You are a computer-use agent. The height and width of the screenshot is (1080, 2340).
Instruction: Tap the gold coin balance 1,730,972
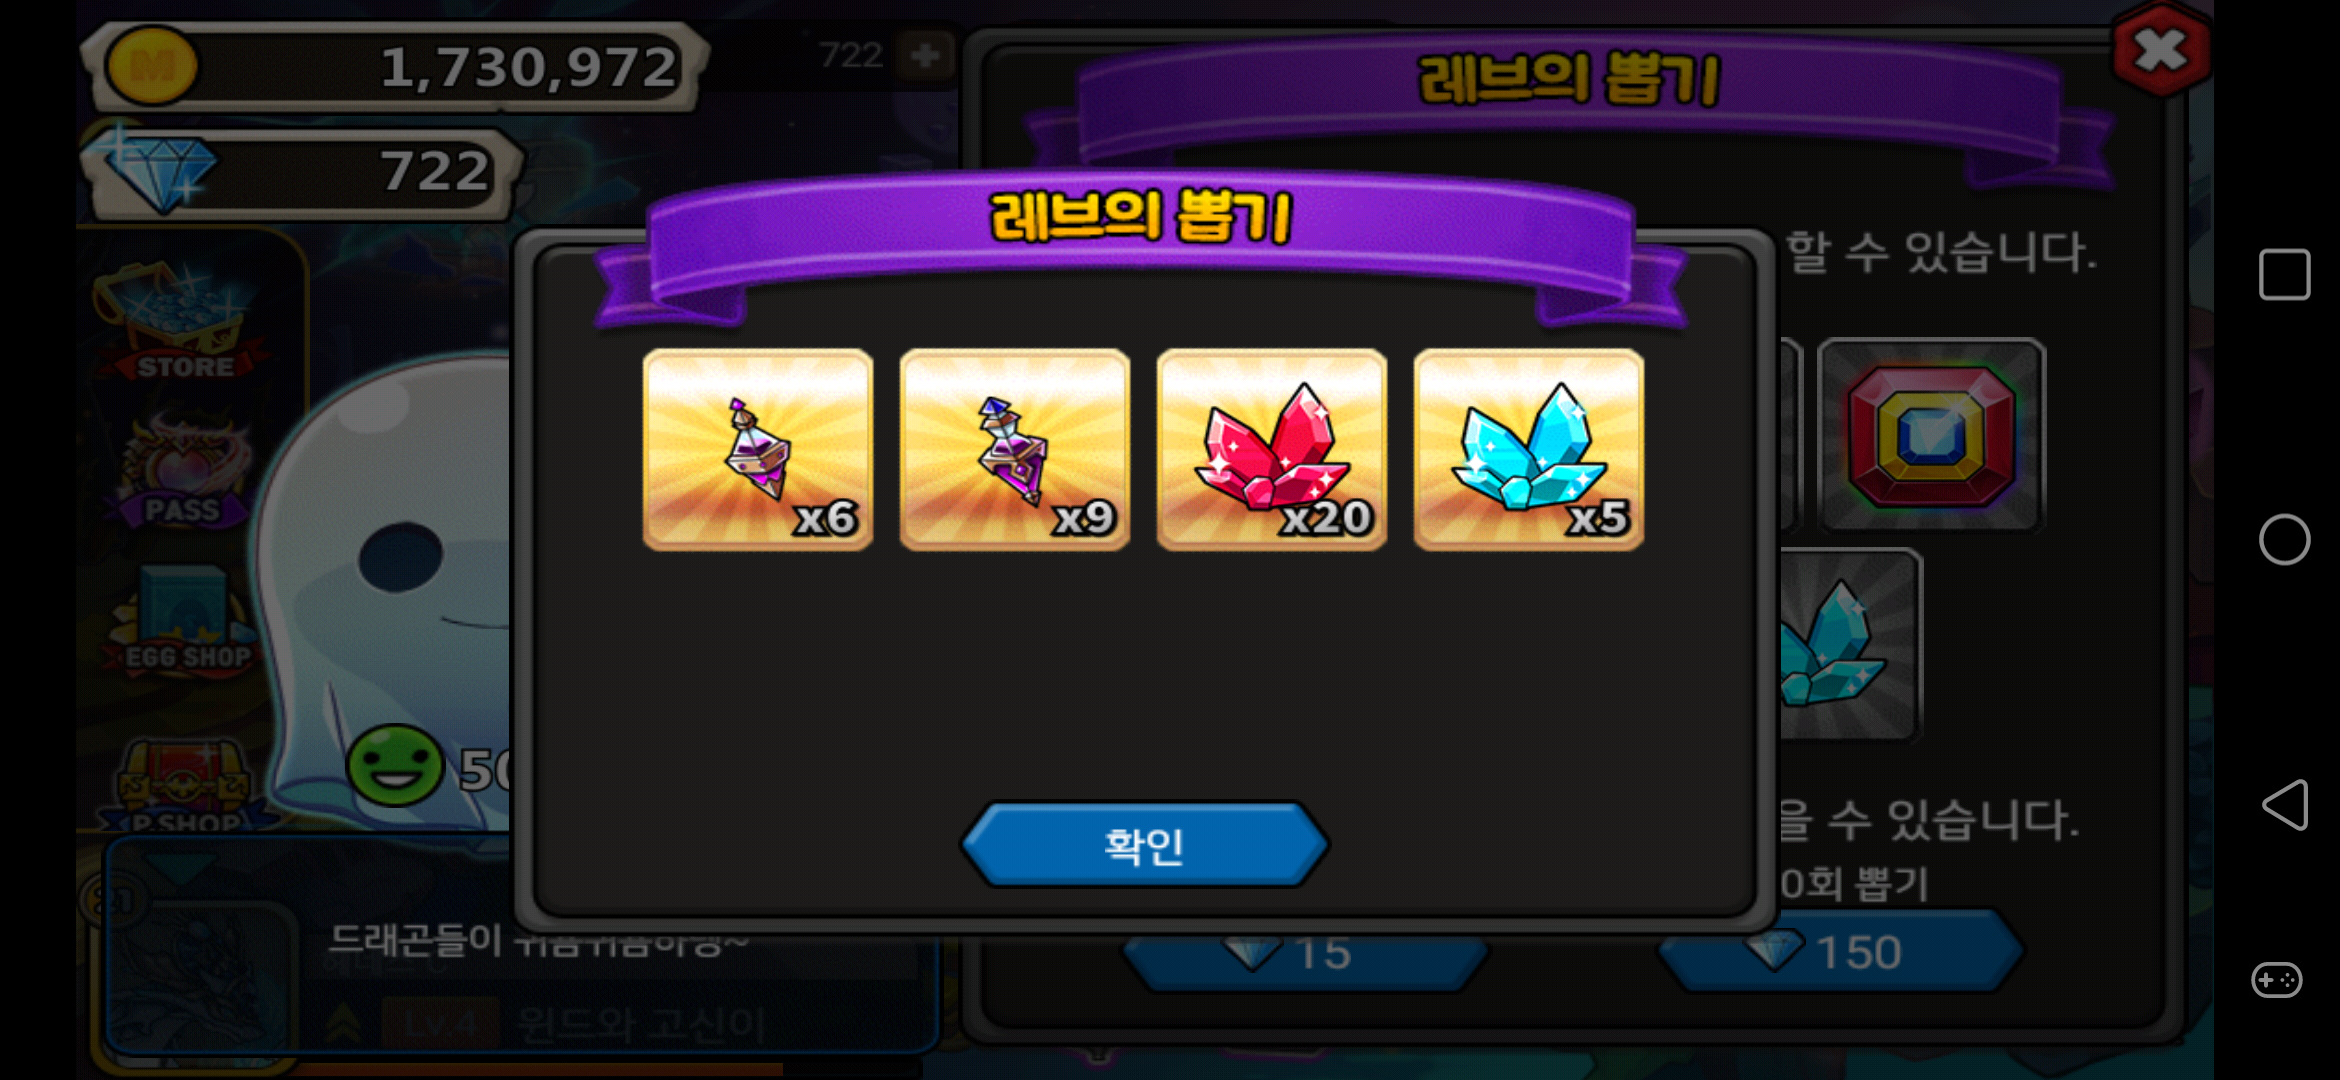point(396,67)
